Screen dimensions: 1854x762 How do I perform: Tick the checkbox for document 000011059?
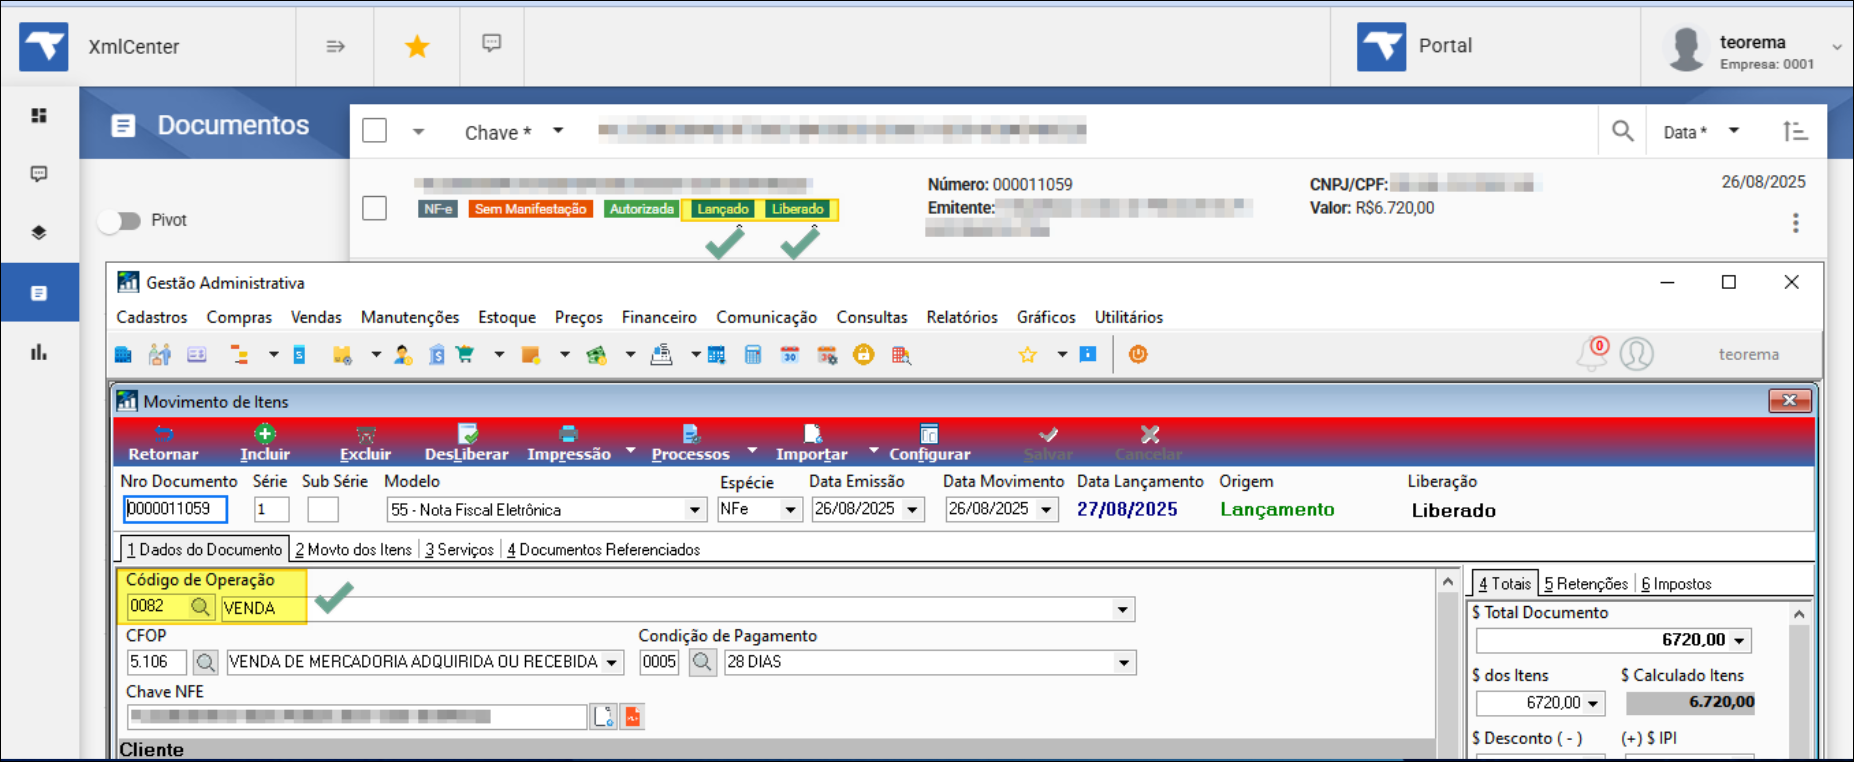tap(375, 208)
